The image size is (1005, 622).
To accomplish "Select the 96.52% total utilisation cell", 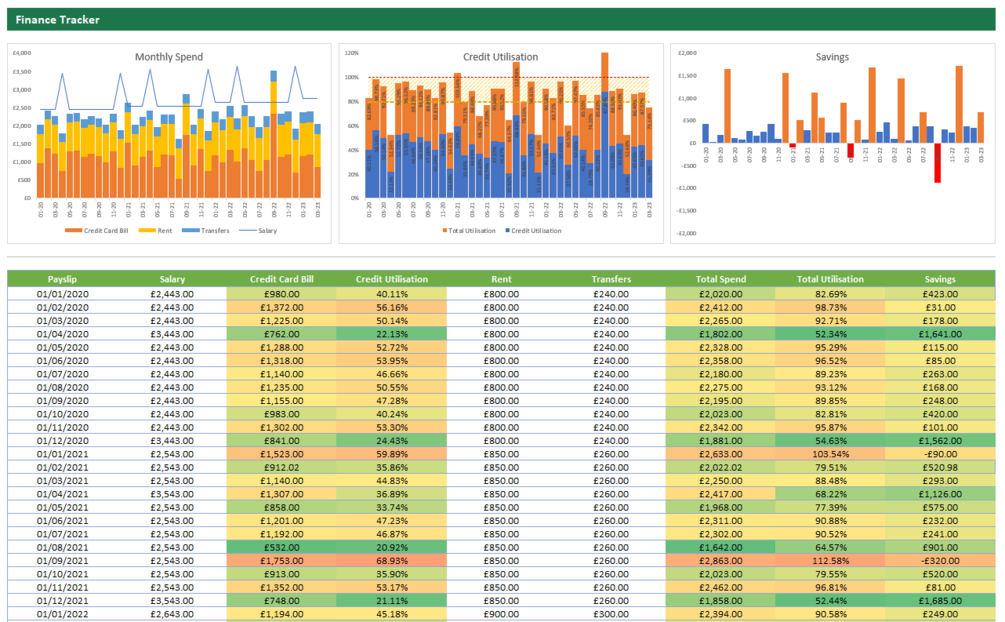I will click(x=830, y=361).
